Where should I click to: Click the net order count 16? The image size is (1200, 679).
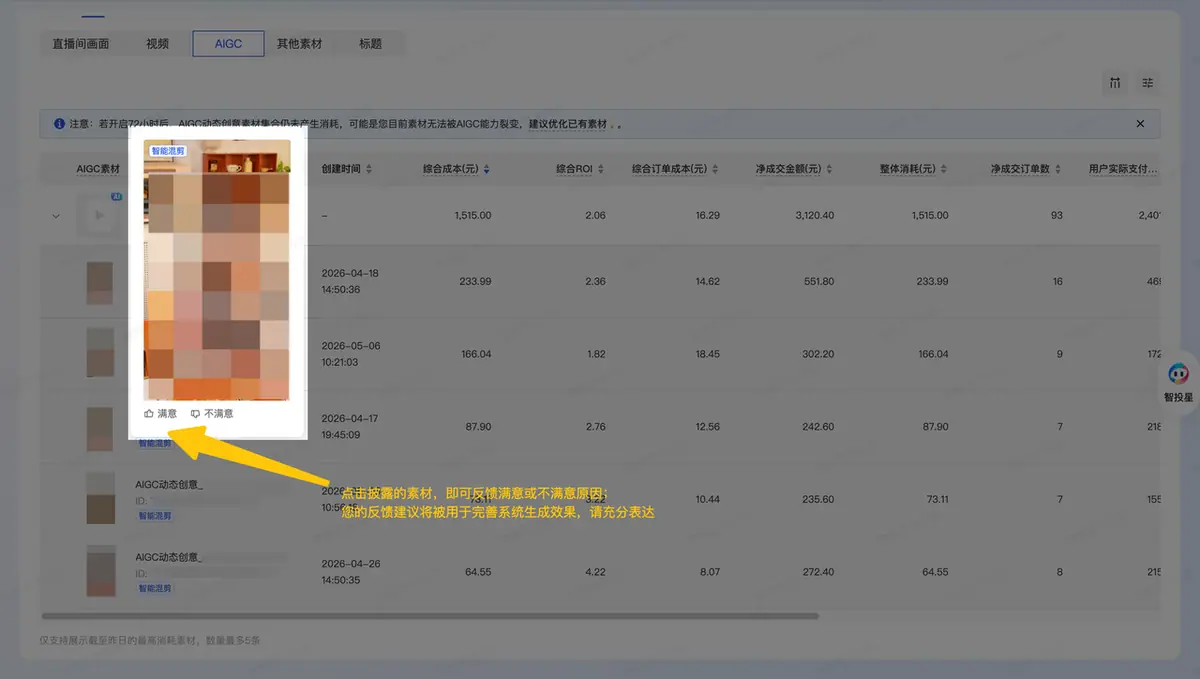click(x=1057, y=282)
